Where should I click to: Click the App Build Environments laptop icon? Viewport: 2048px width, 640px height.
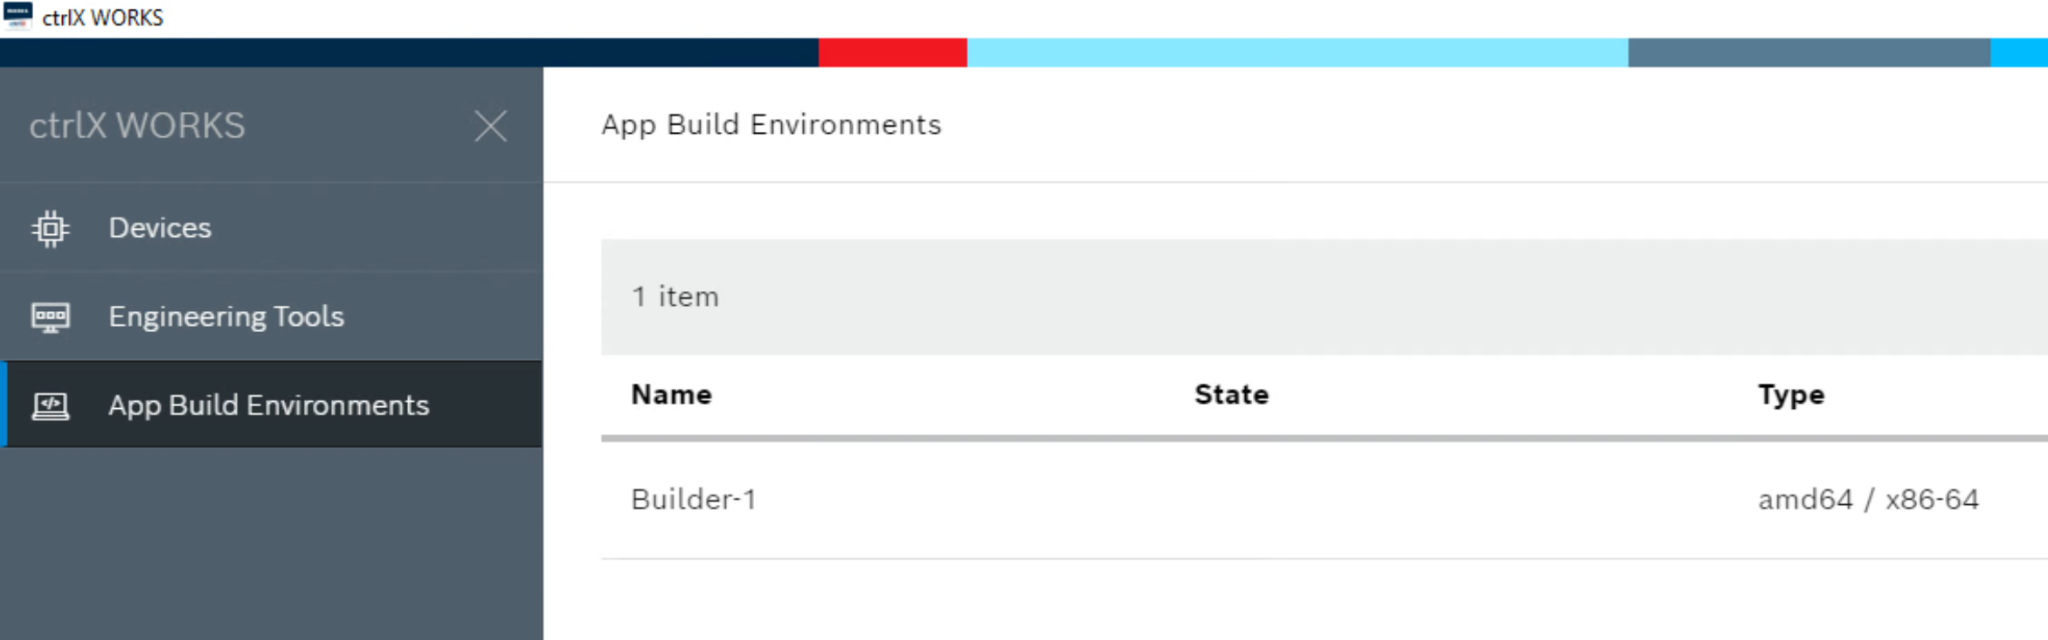(x=50, y=406)
